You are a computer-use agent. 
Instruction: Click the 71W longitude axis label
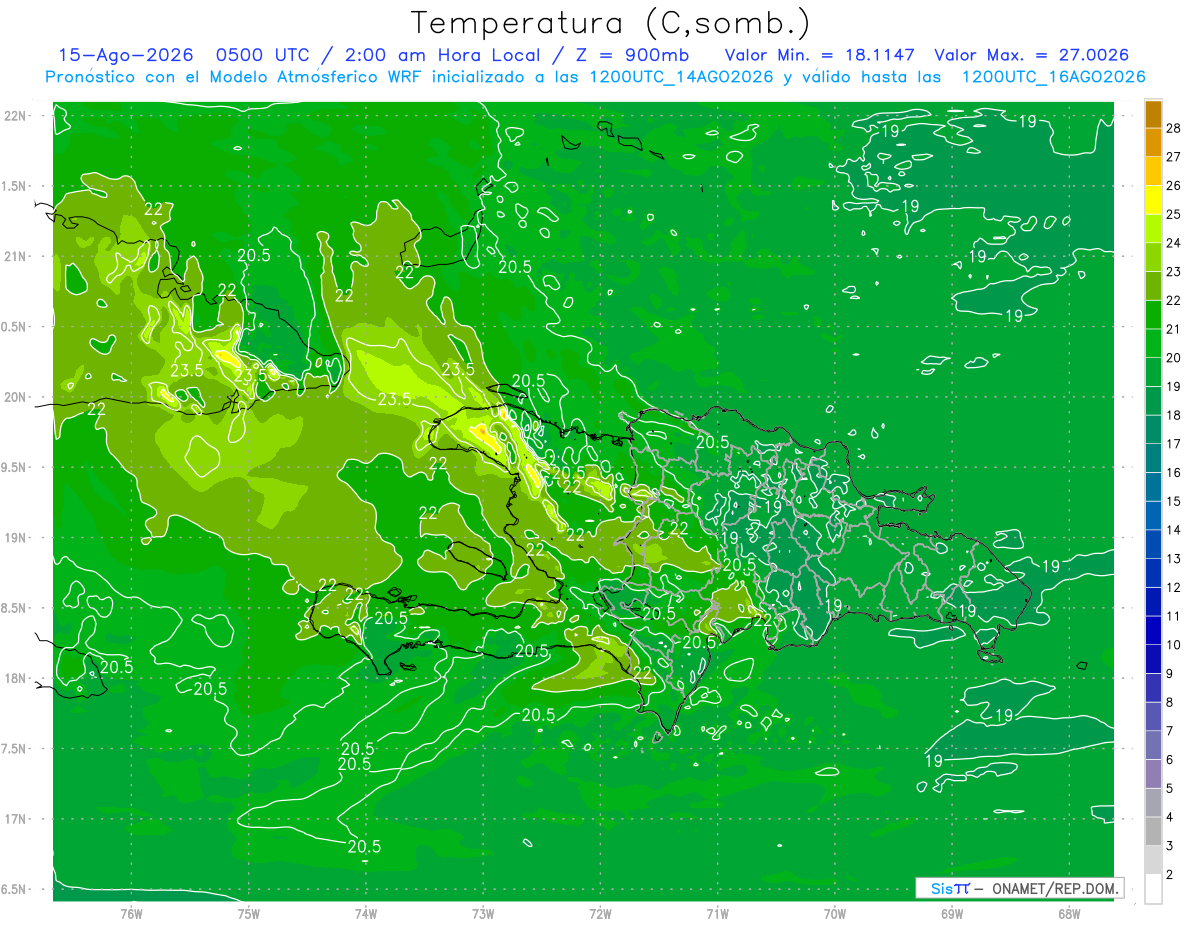click(x=717, y=913)
